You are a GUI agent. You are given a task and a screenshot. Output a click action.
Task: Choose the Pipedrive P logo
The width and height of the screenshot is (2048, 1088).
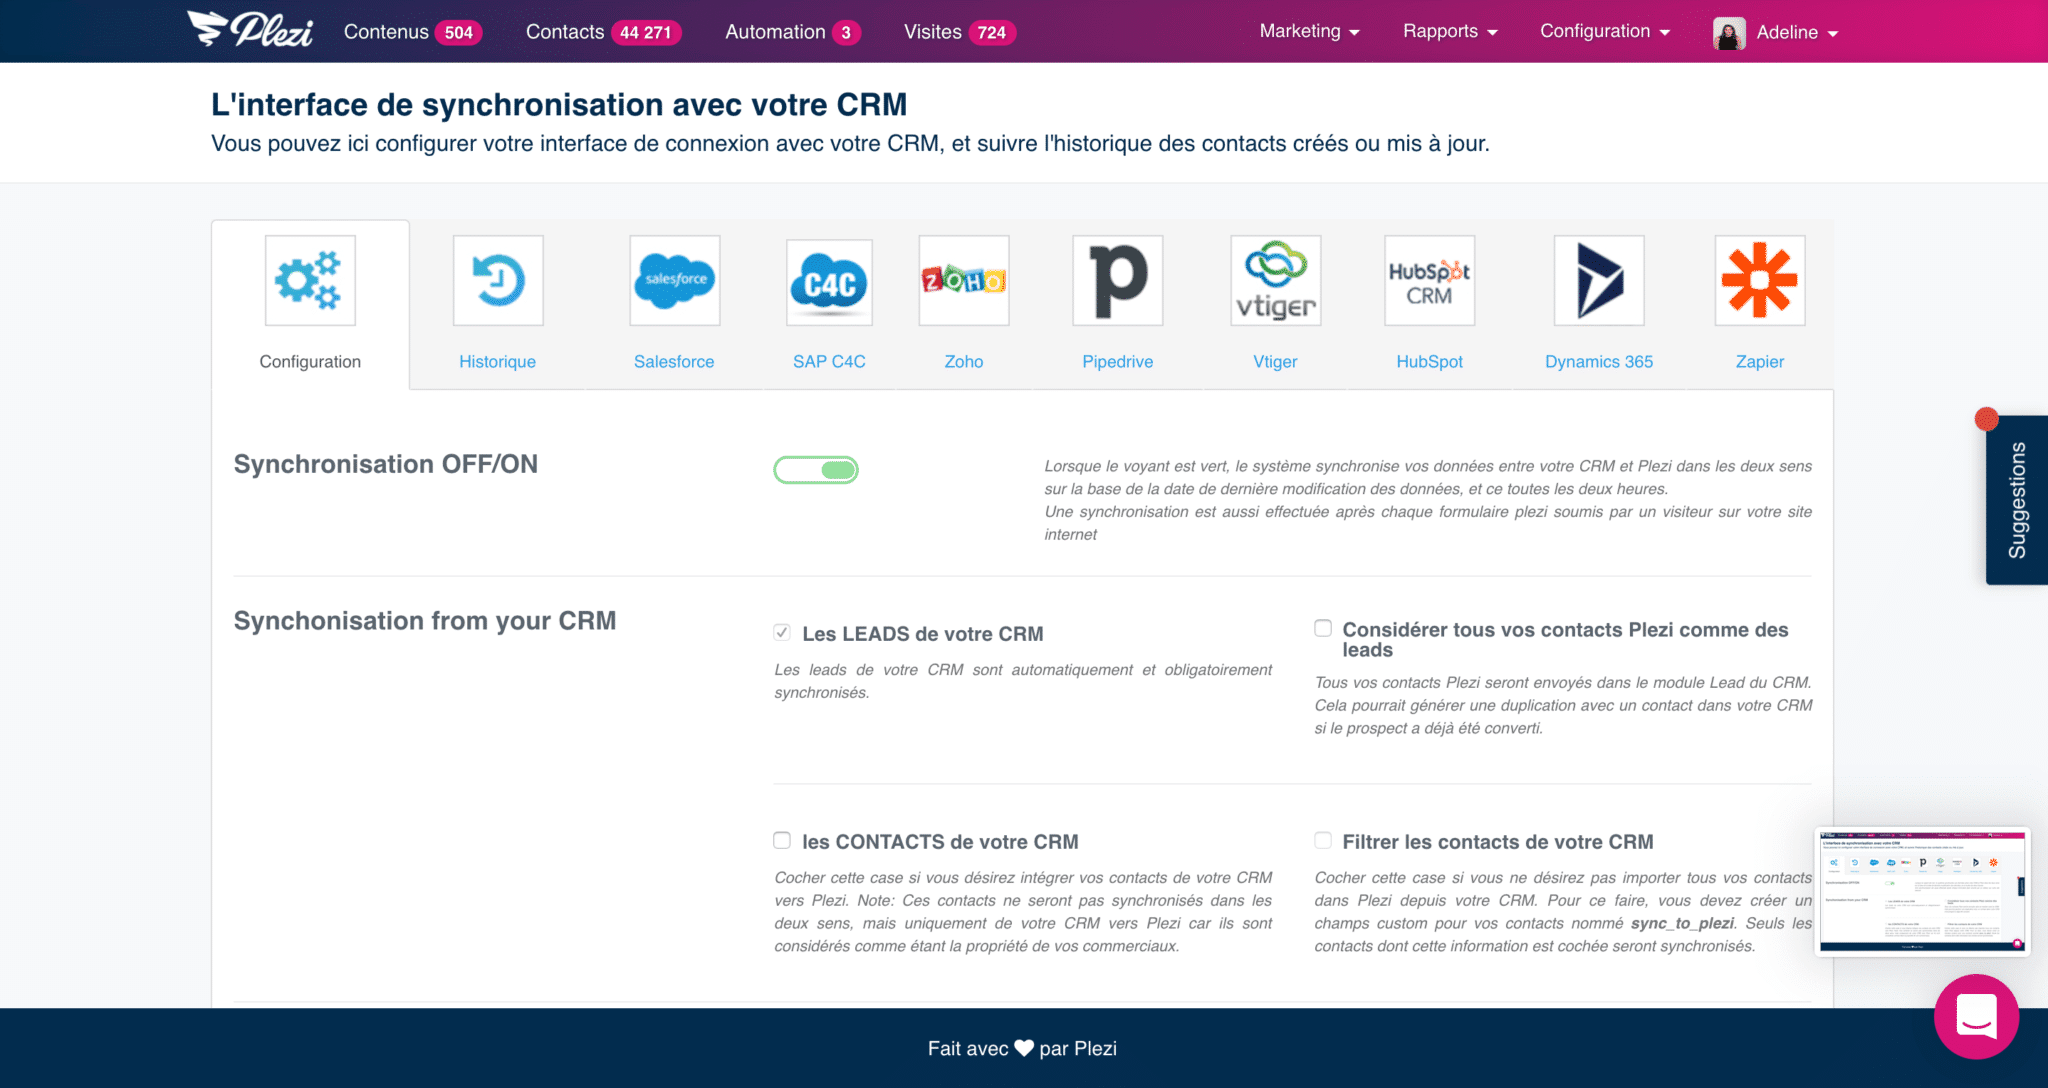click(1118, 280)
